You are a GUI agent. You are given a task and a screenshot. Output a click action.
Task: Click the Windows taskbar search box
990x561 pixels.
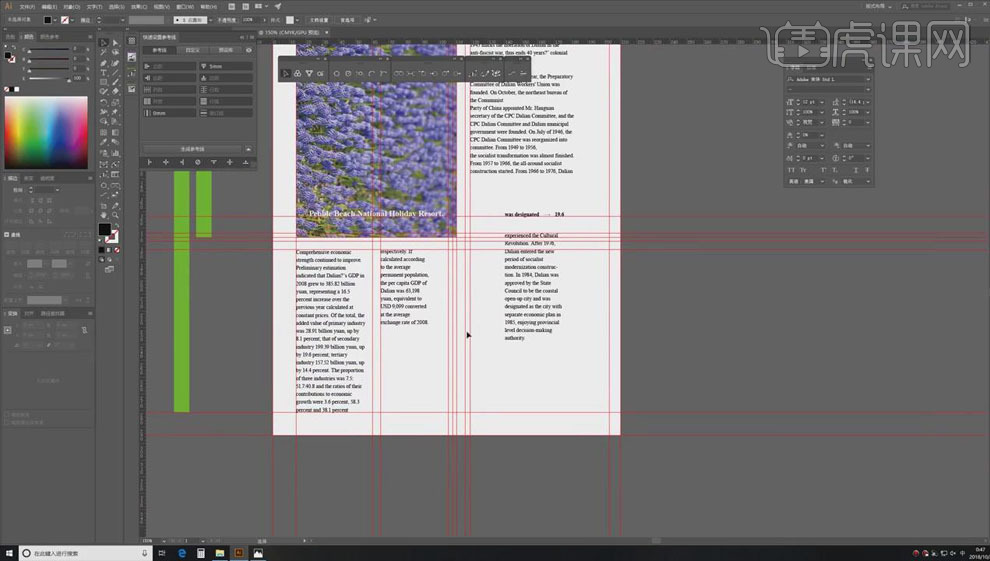[x=85, y=553]
